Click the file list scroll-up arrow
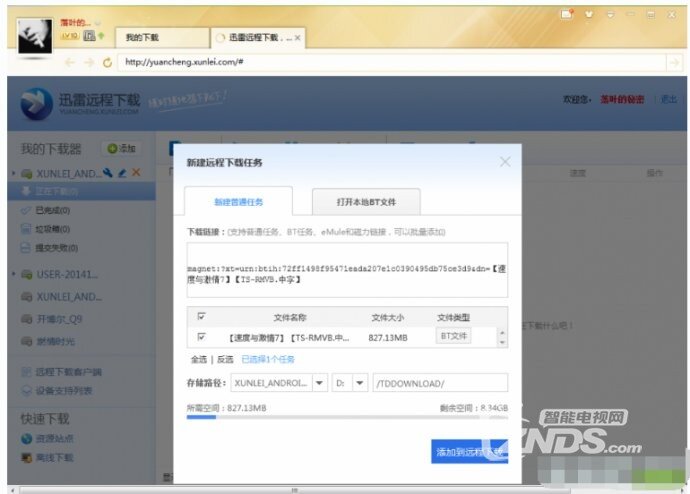The height and width of the screenshot is (494, 690). pos(502,333)
